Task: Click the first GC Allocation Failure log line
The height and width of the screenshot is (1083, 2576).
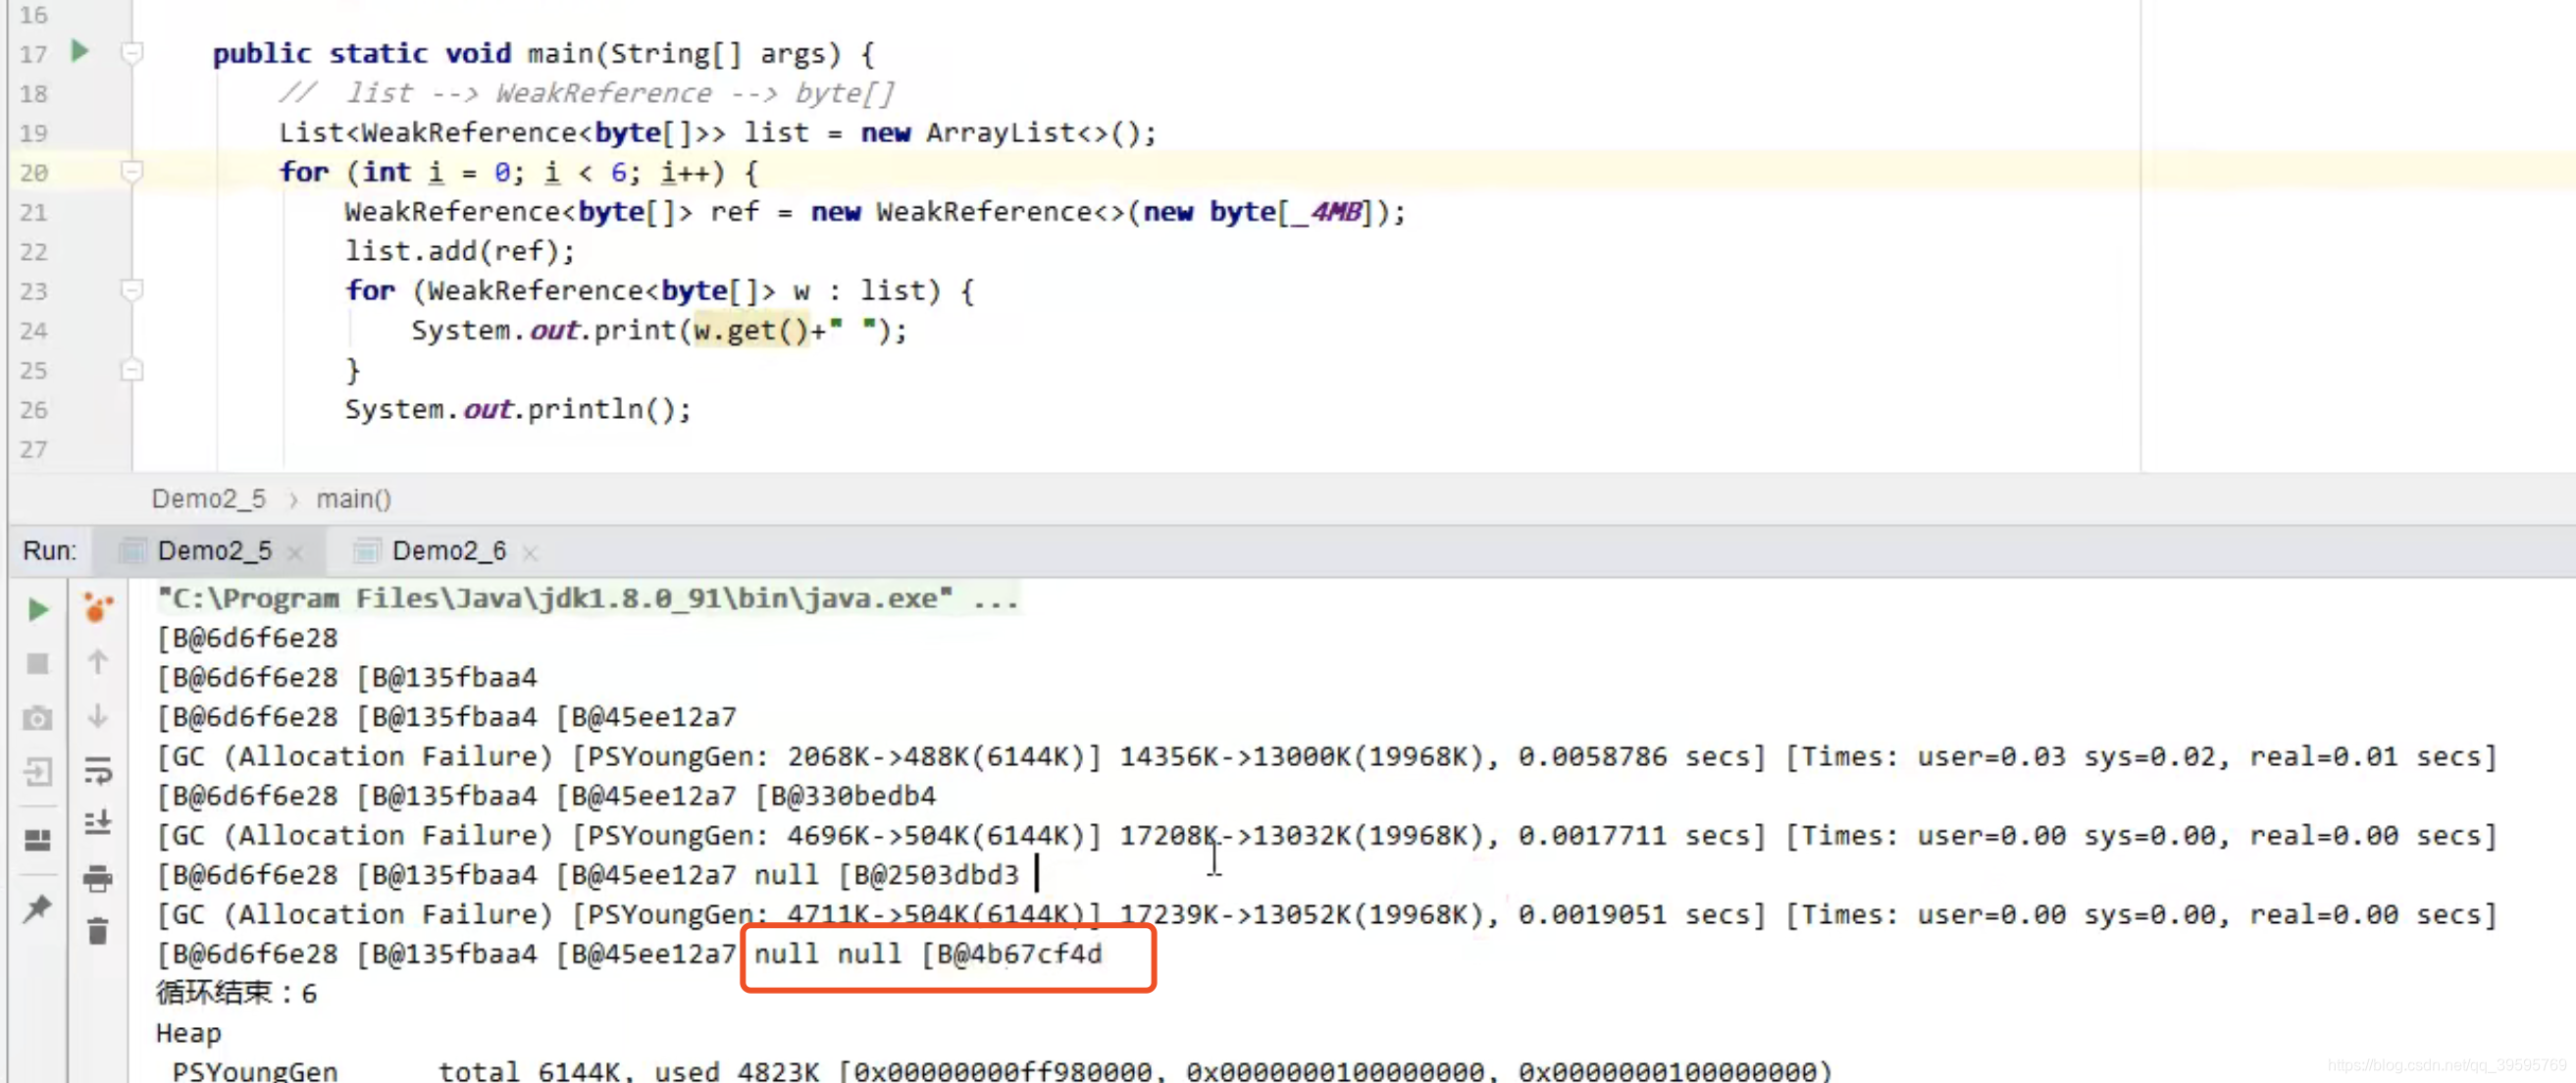Action: [1327, 757]
